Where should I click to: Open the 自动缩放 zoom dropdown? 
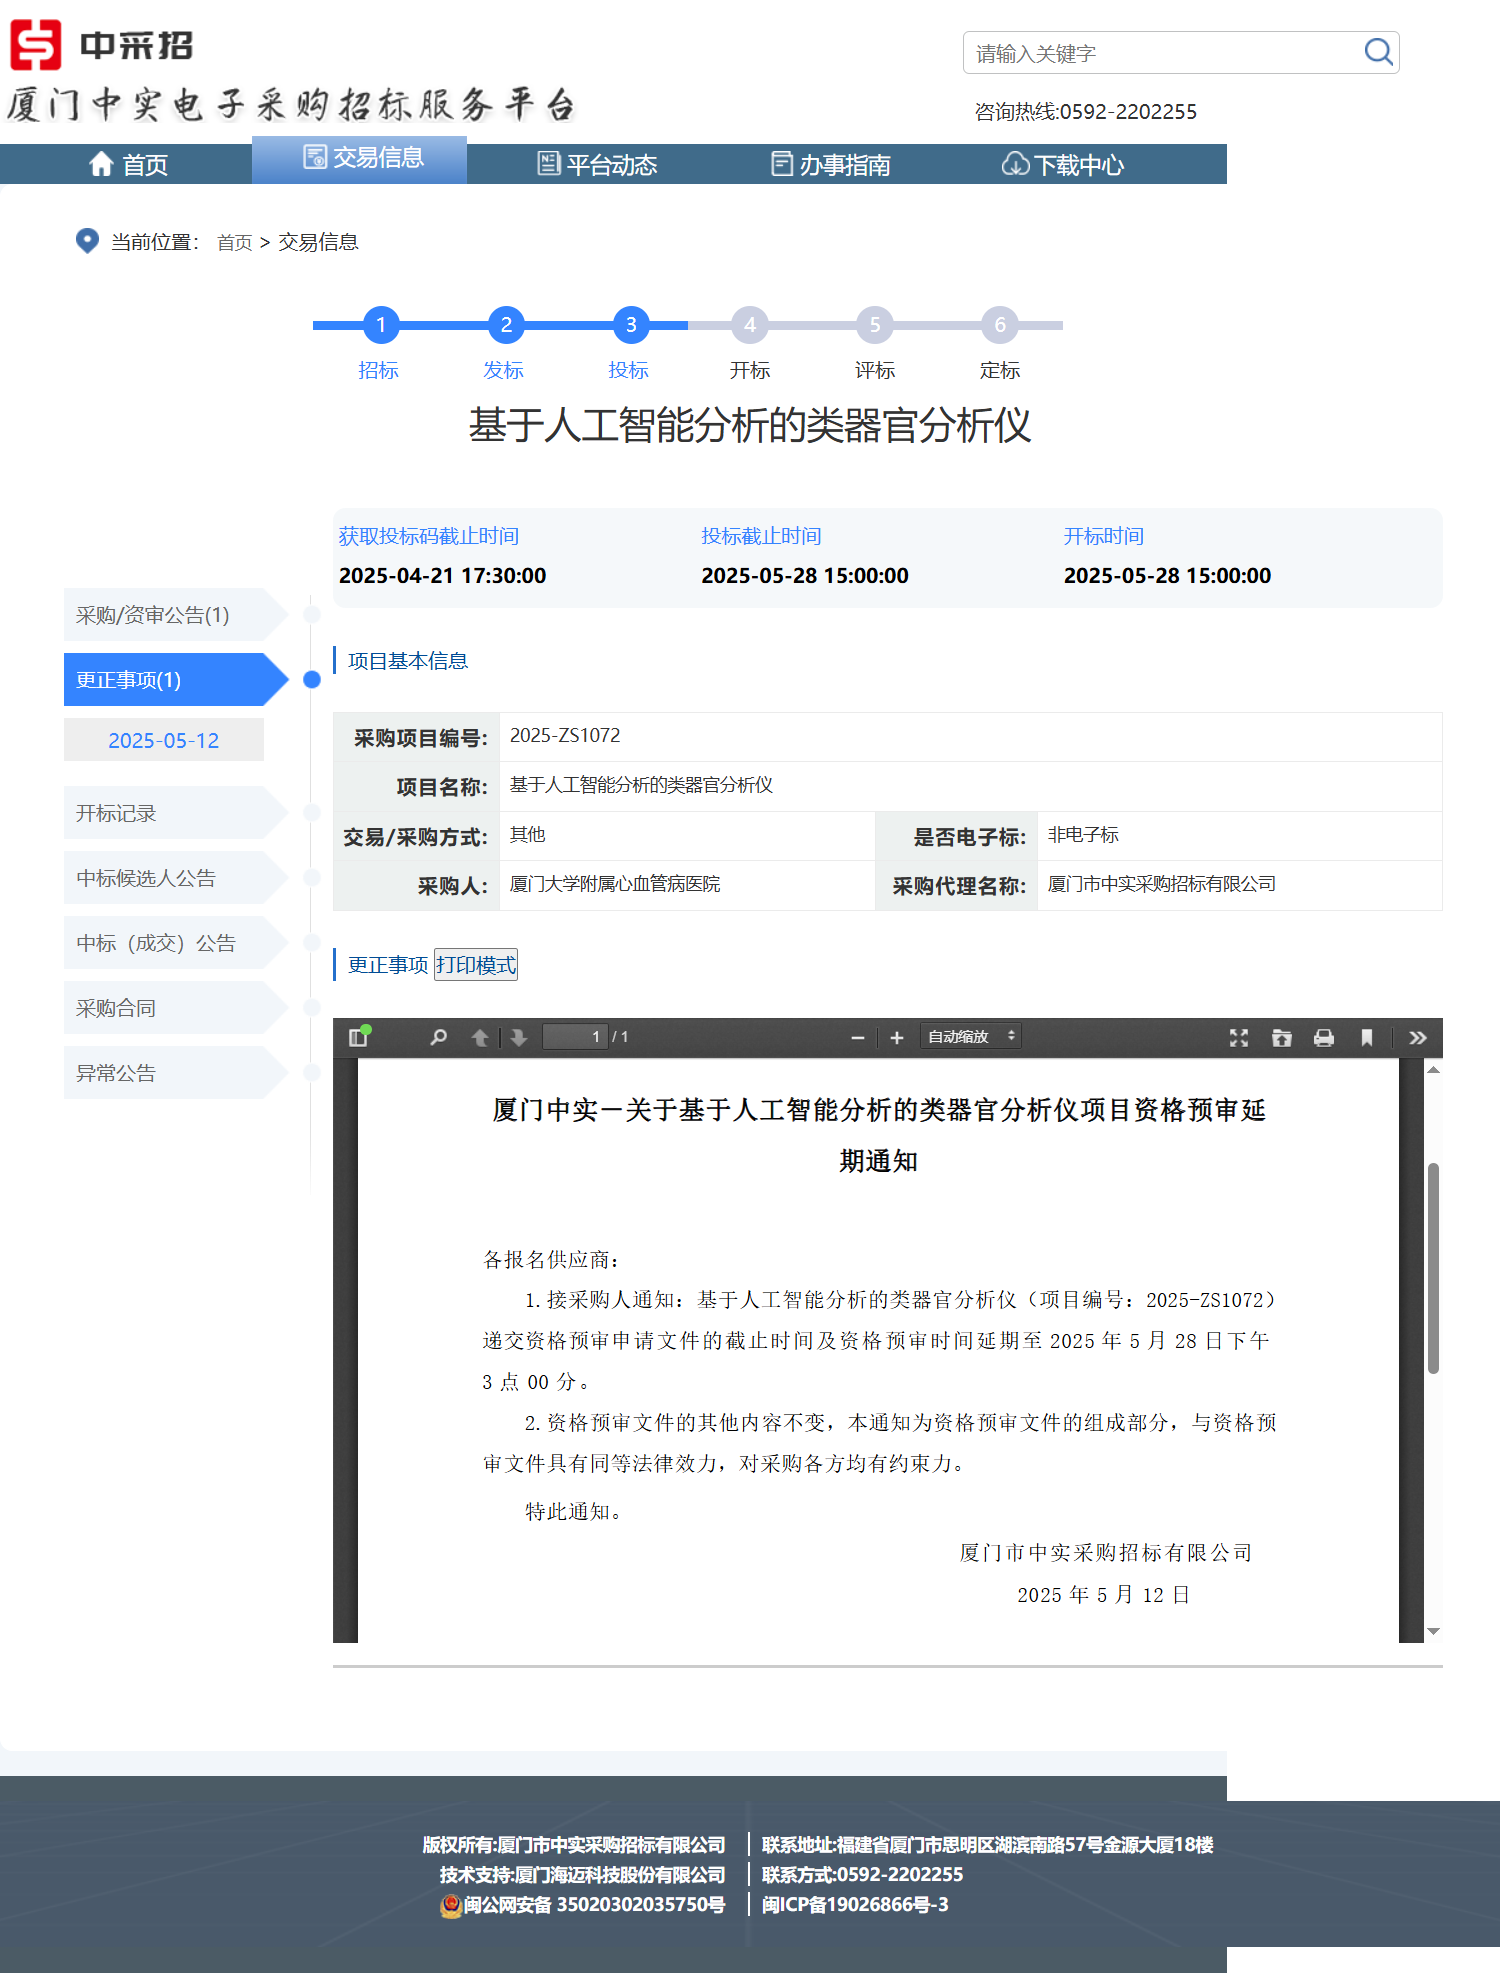[x=970, y=1037]
